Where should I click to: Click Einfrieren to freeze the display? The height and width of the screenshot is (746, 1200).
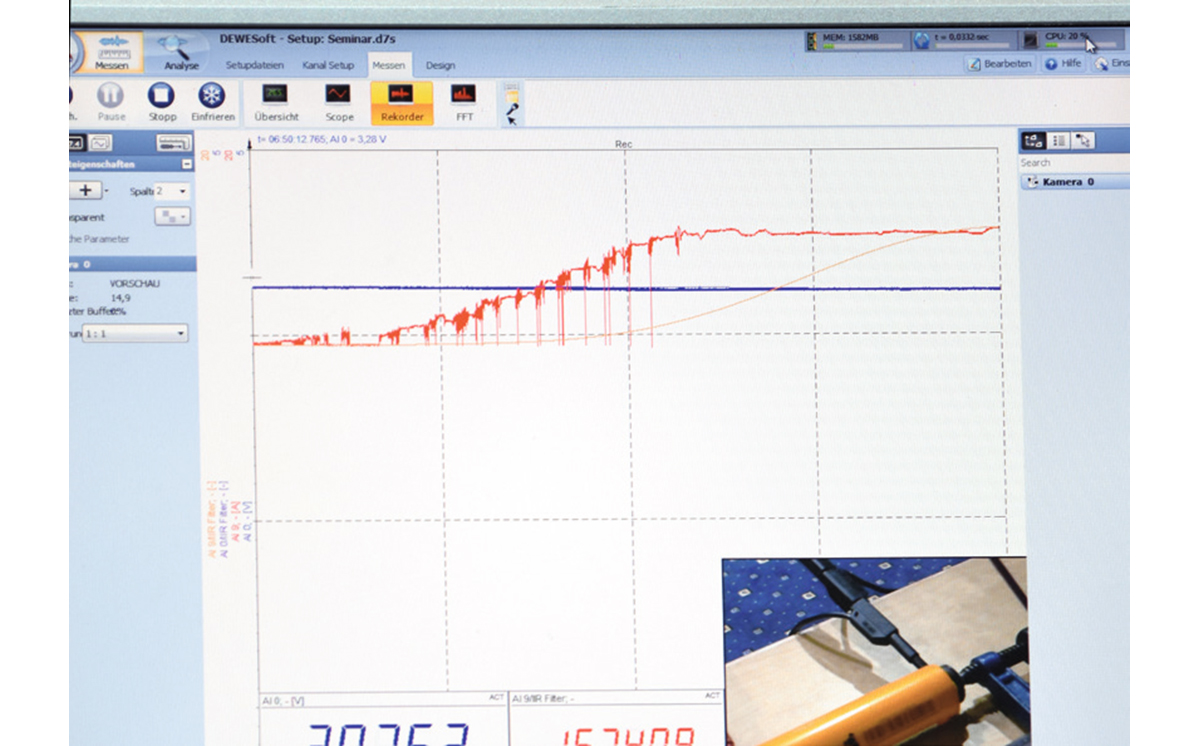(x=212, y=101)
